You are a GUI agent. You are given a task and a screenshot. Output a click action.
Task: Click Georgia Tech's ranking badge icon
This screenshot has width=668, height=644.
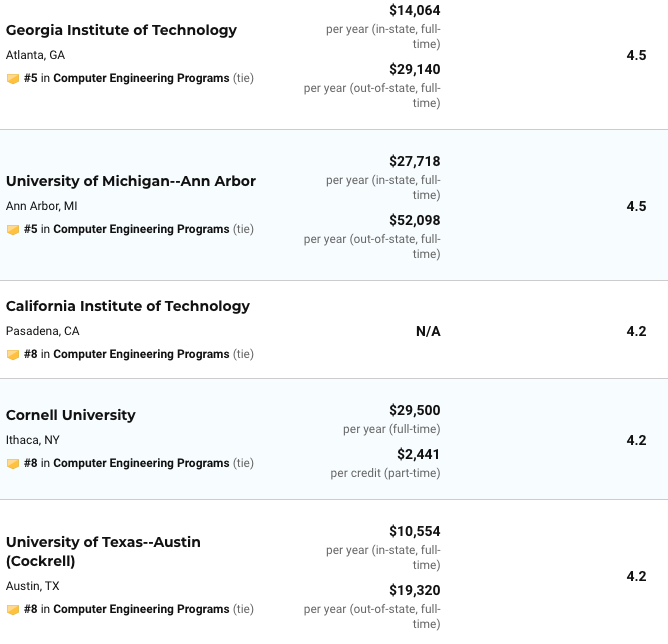[13, 78]
